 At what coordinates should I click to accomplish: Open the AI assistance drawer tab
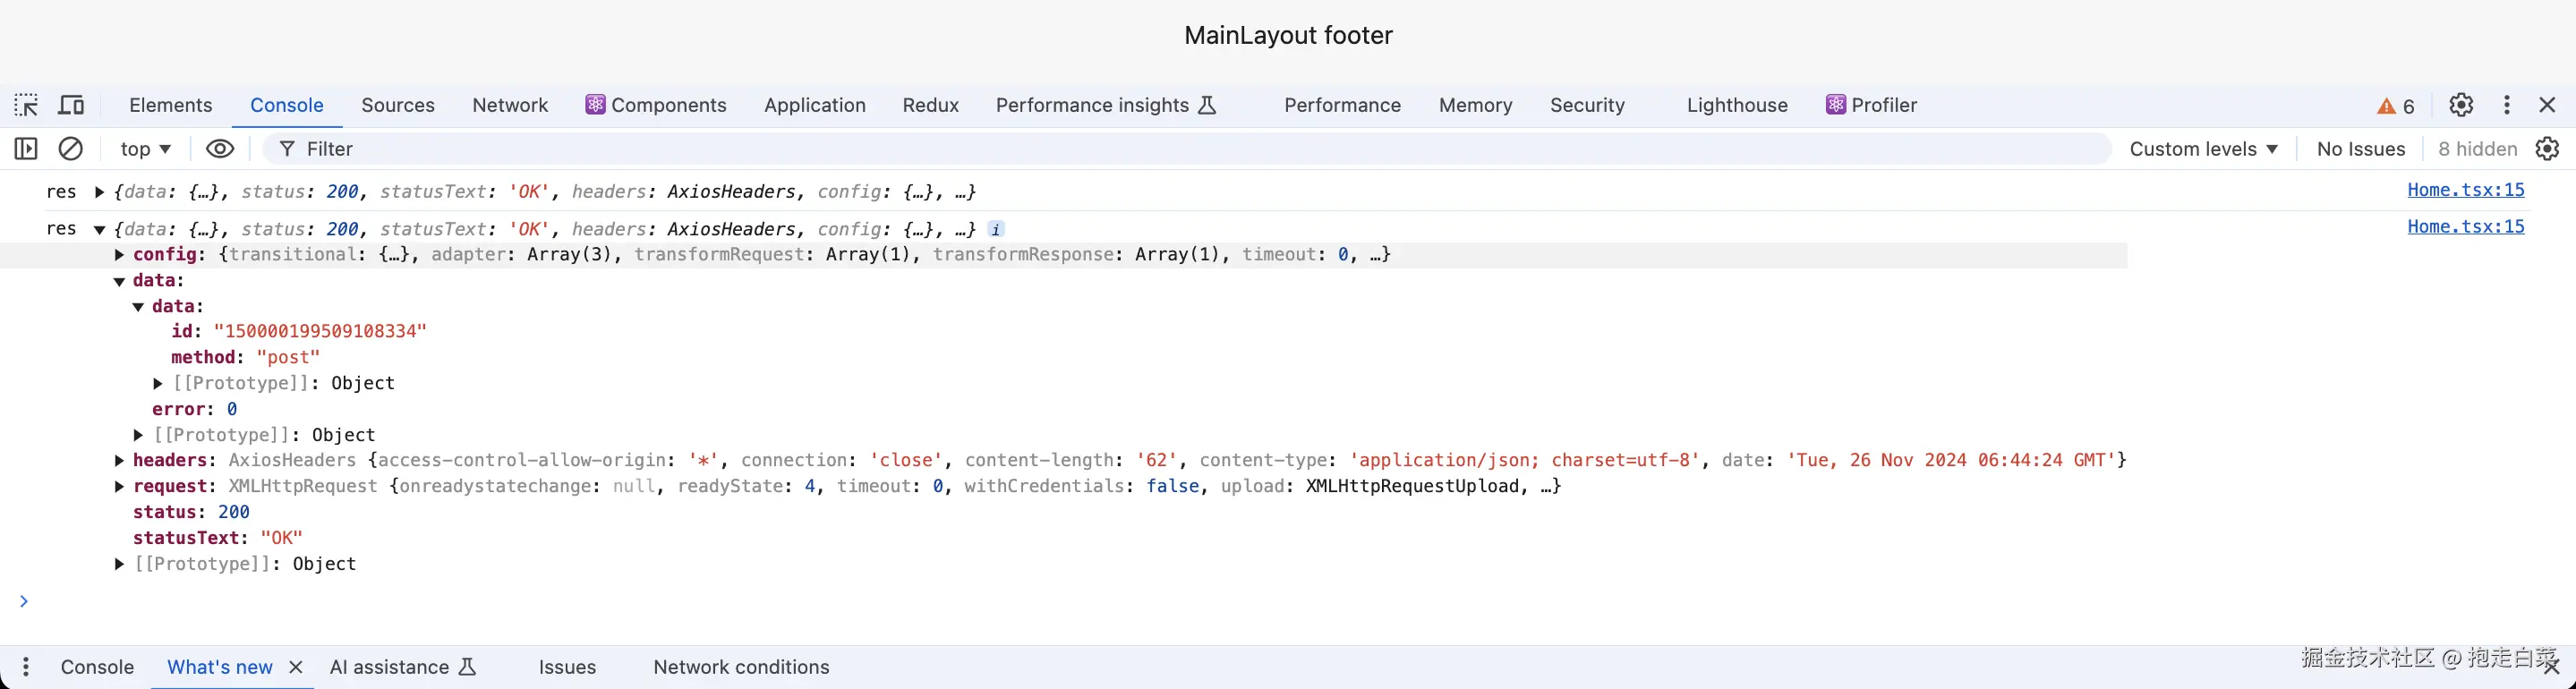pyautogui.click(x=403, y=667)
